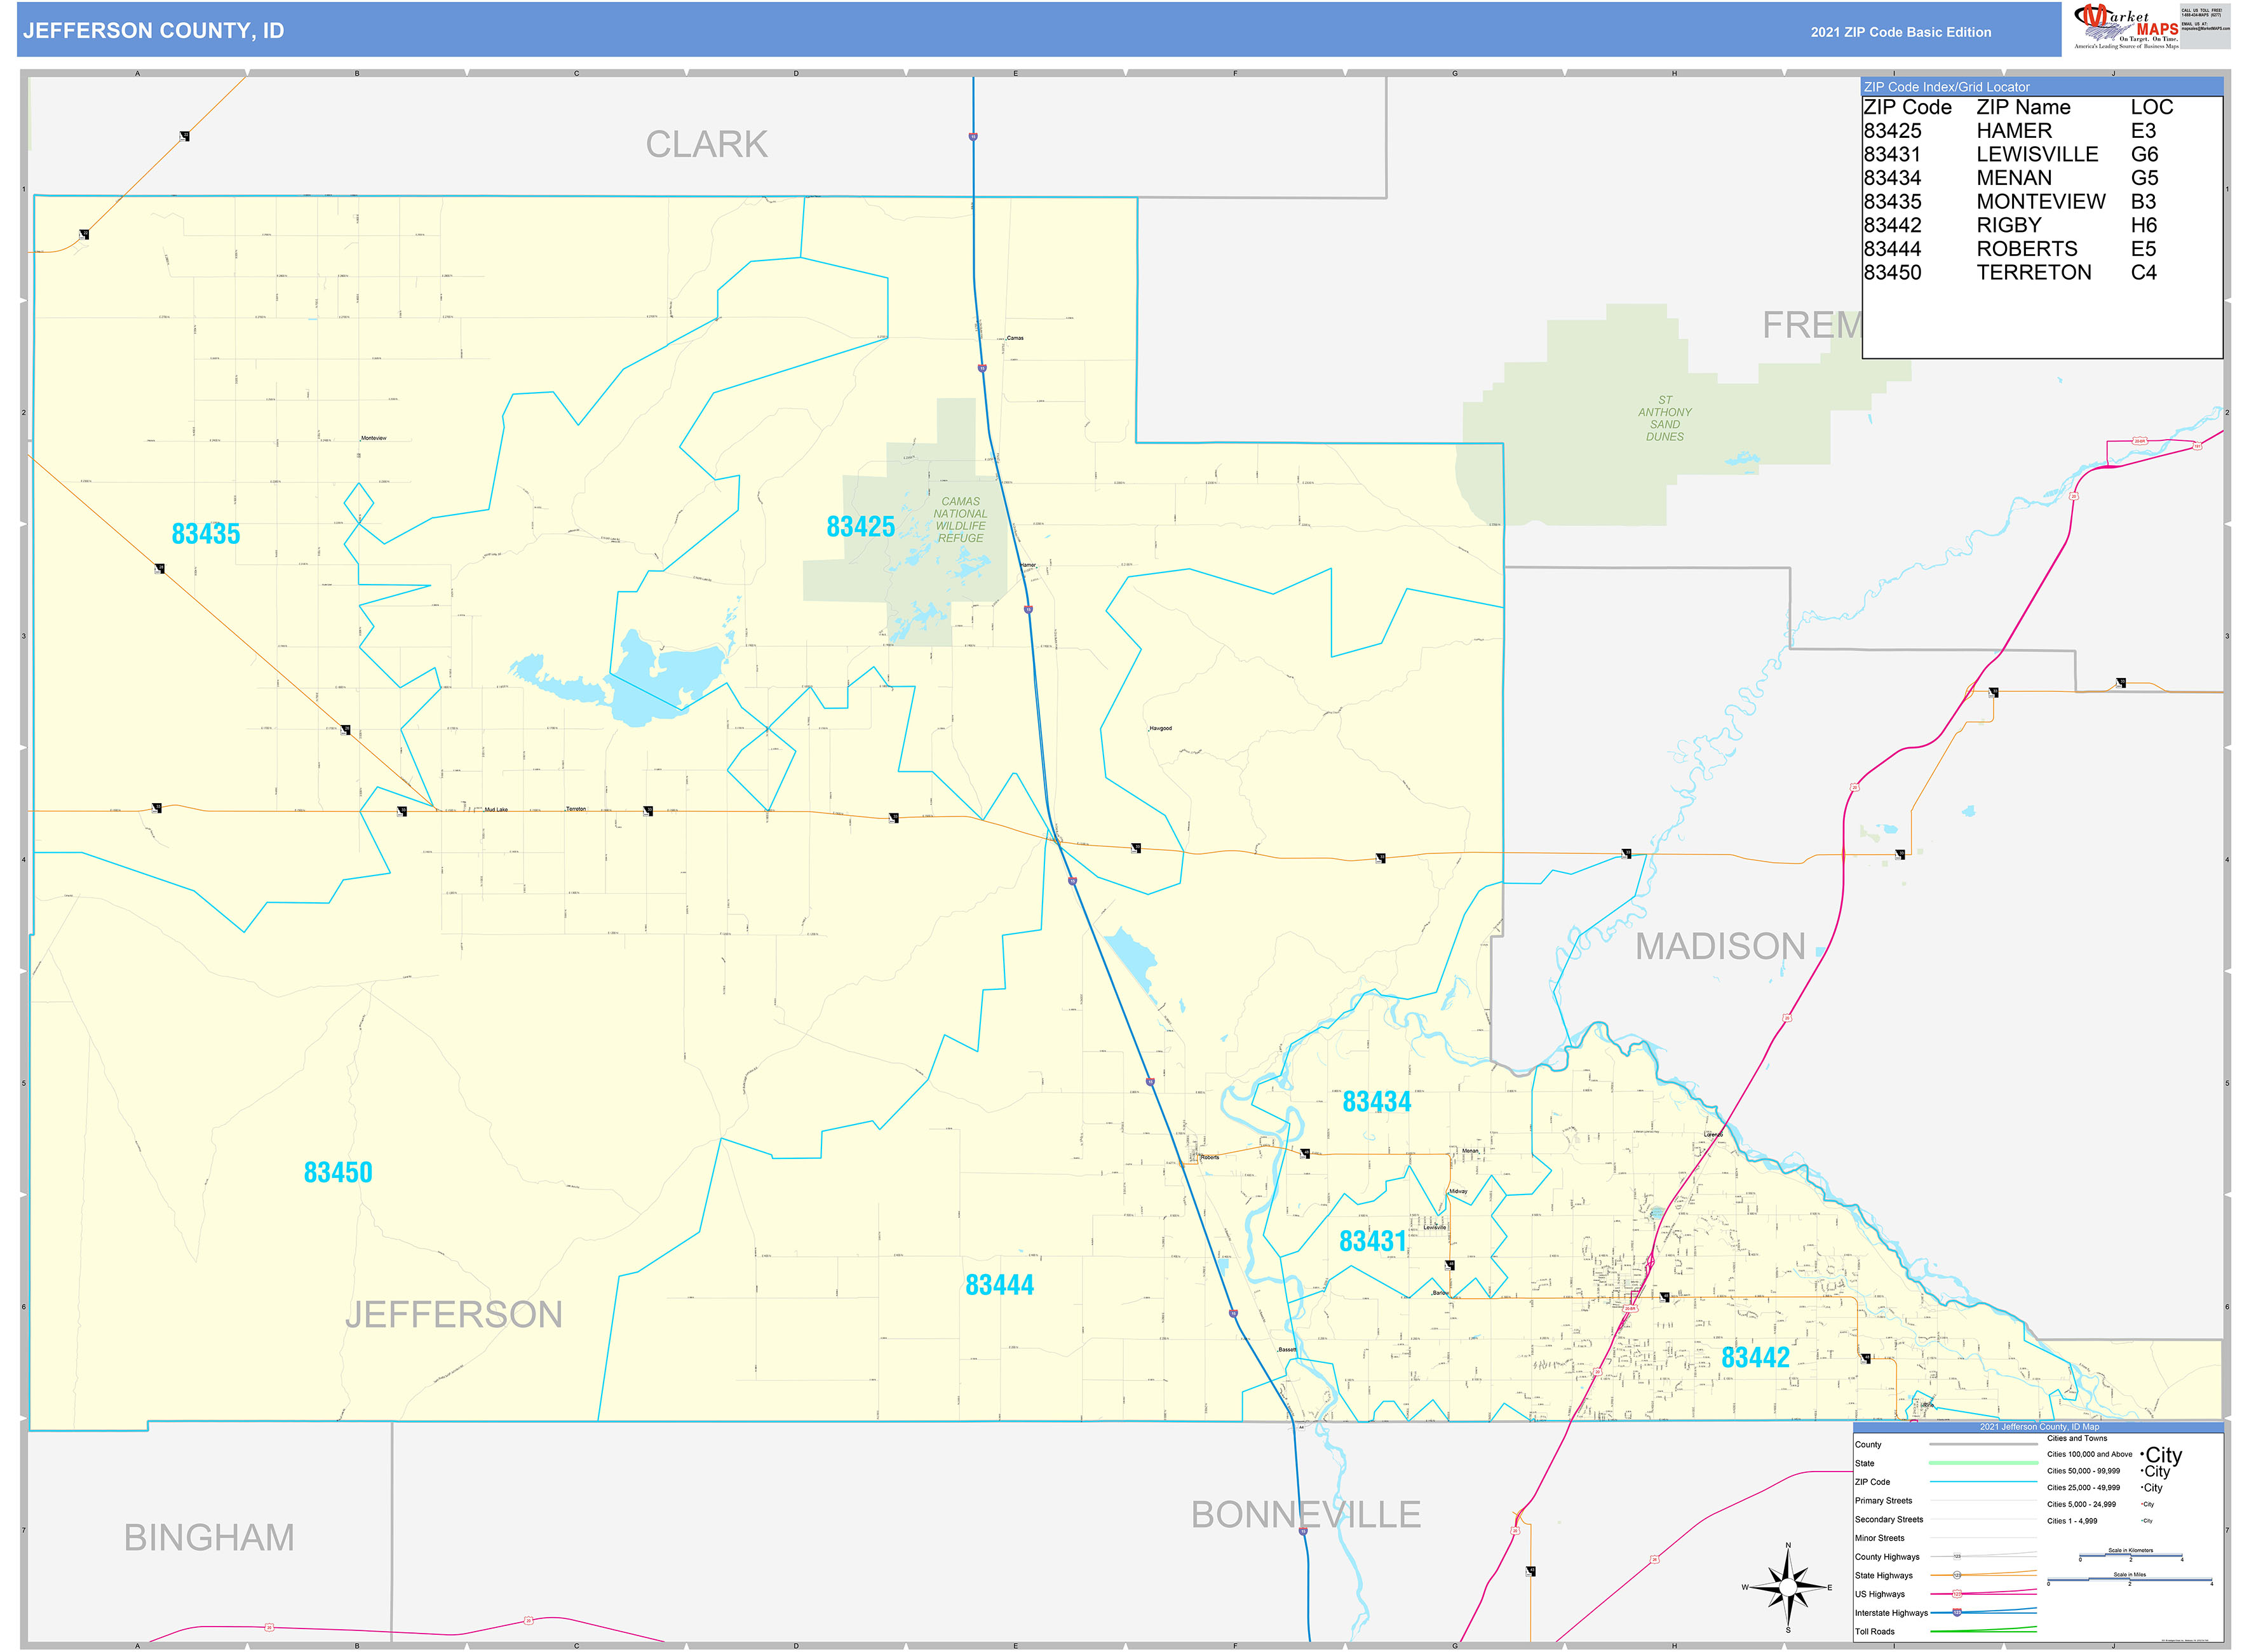The width and height of the screenshot is (2242, 1652).
Task: Click the green State line swatch in legend
Action: (x=1983, y=1463)
